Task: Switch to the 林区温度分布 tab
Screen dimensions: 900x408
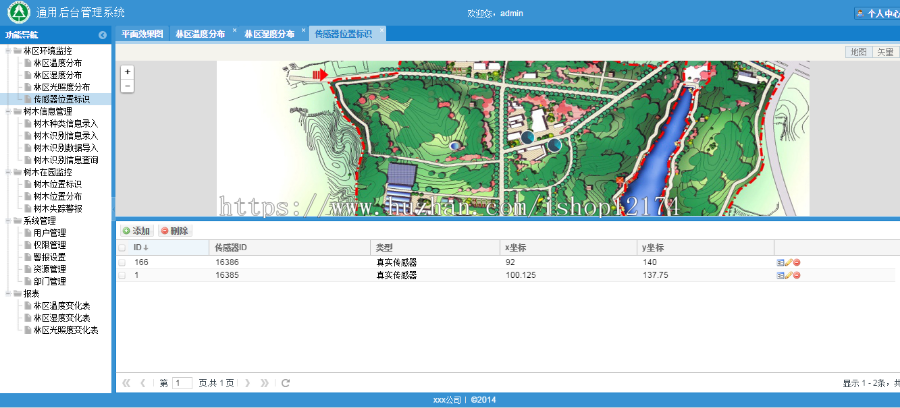Action: click(x=200, y=34)
